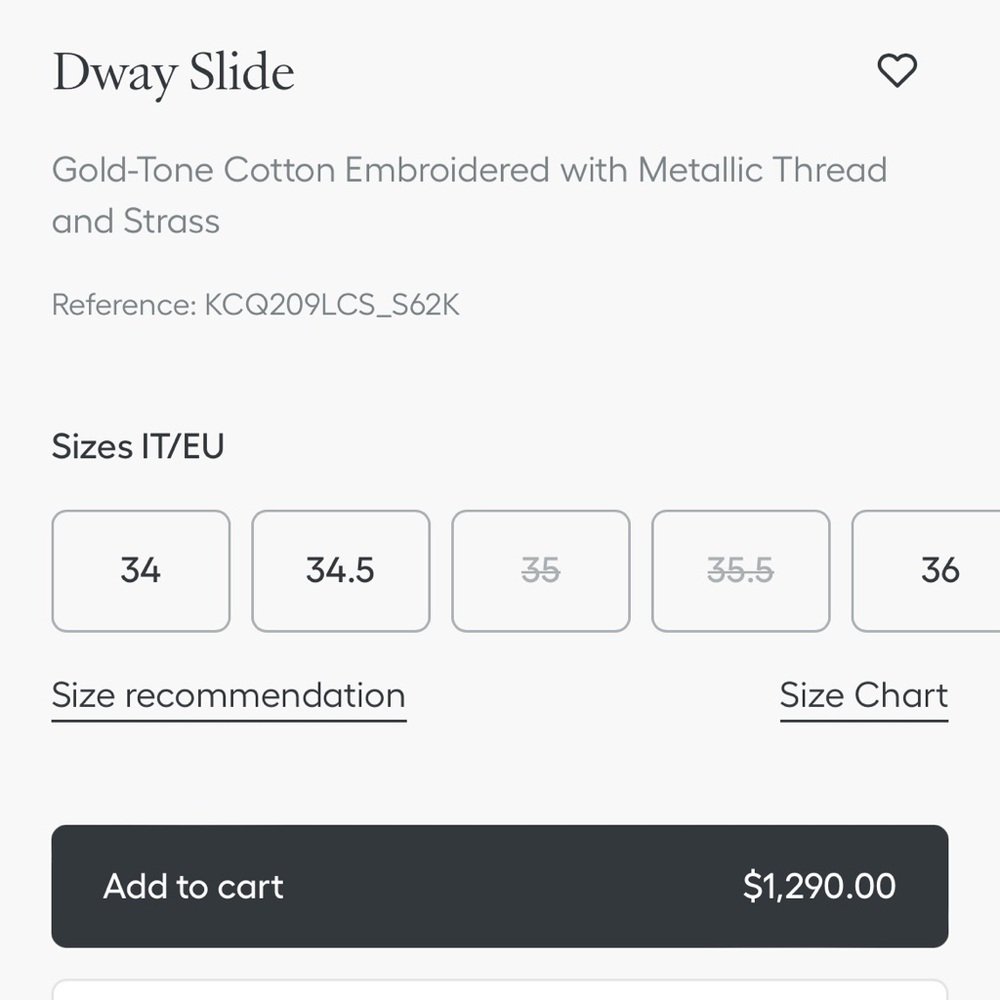Click the "and Strass" description line
The height and width of the screenshot is (1000, 1000).
[x=136, y=221]
